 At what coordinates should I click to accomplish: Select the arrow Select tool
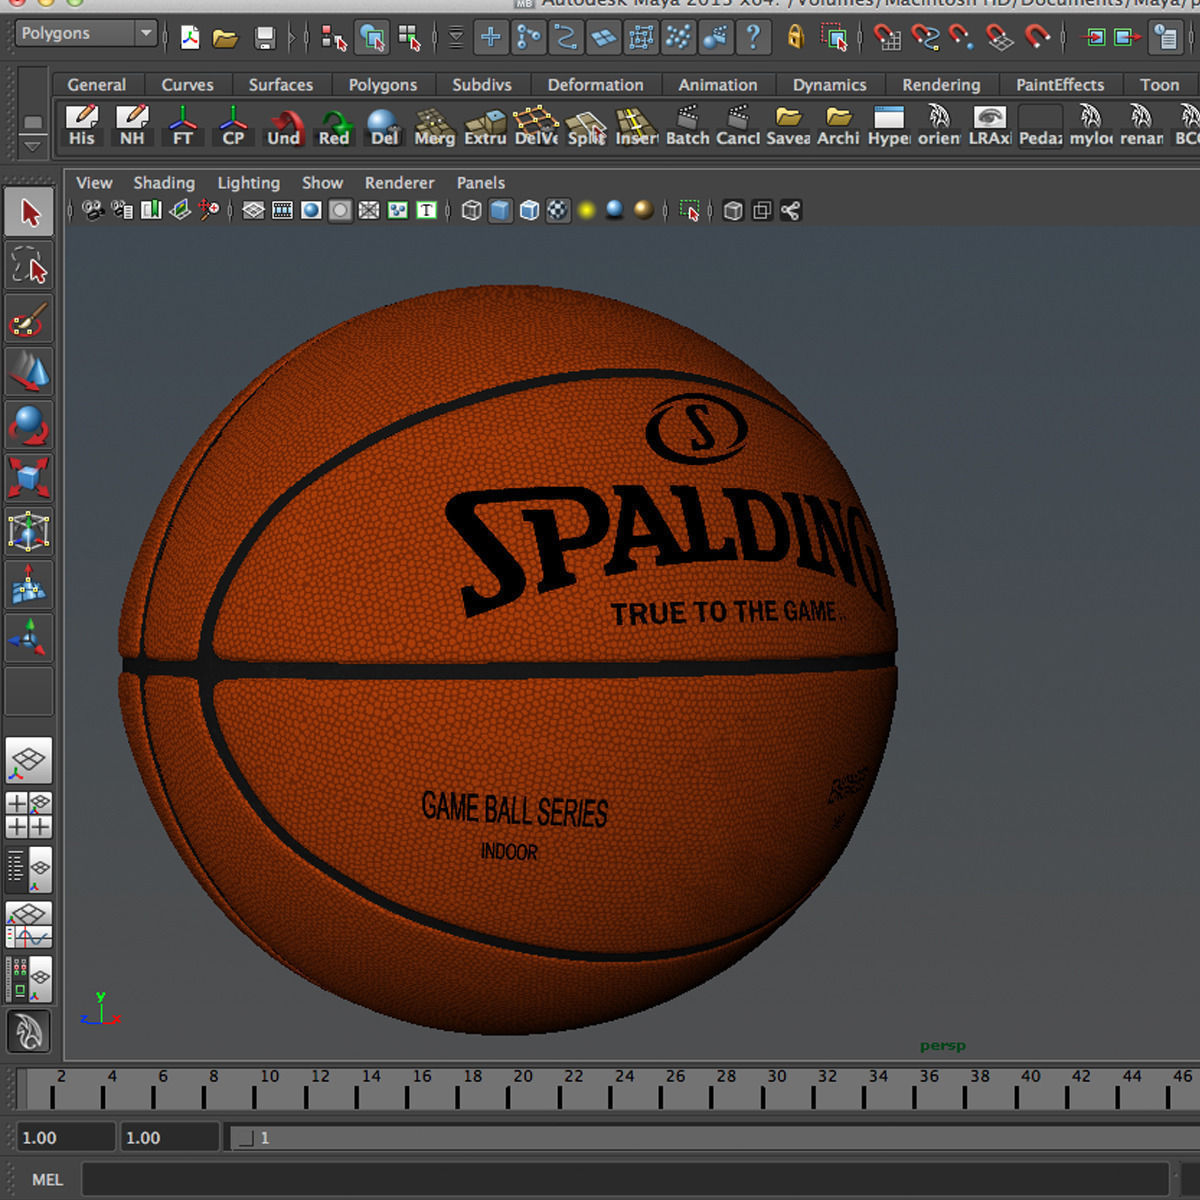29,212
